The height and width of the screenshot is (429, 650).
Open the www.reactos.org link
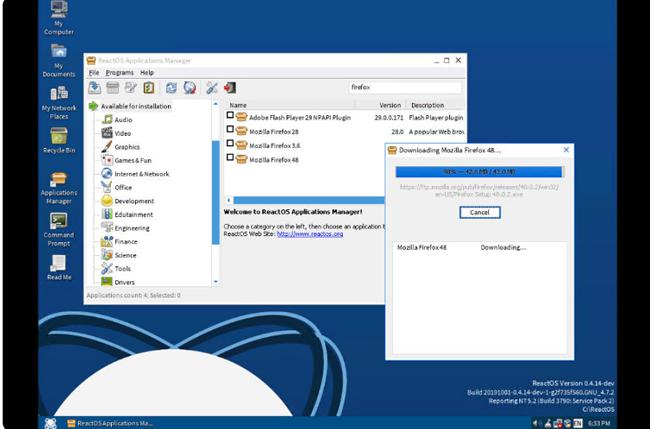pyautogui.click(x=311, y=234)
